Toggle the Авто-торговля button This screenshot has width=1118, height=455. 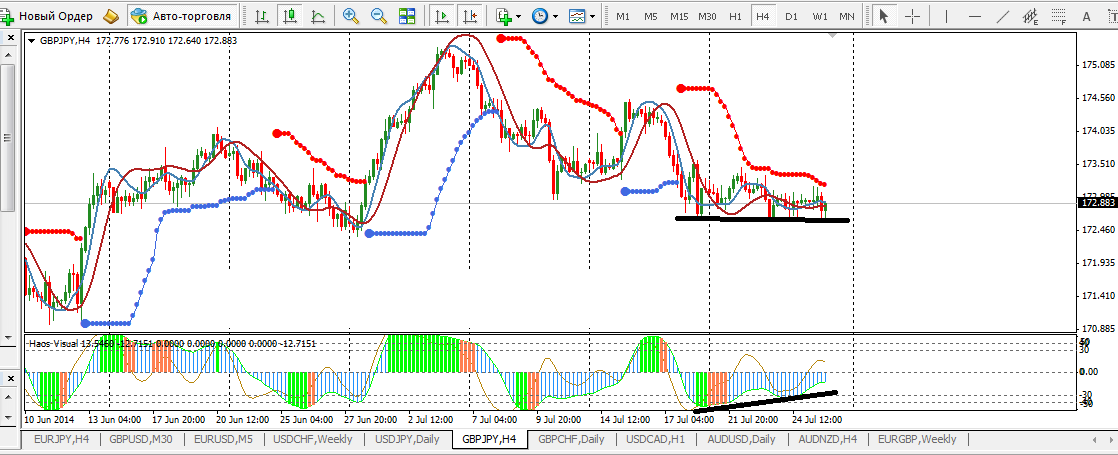tap(181, 16)
